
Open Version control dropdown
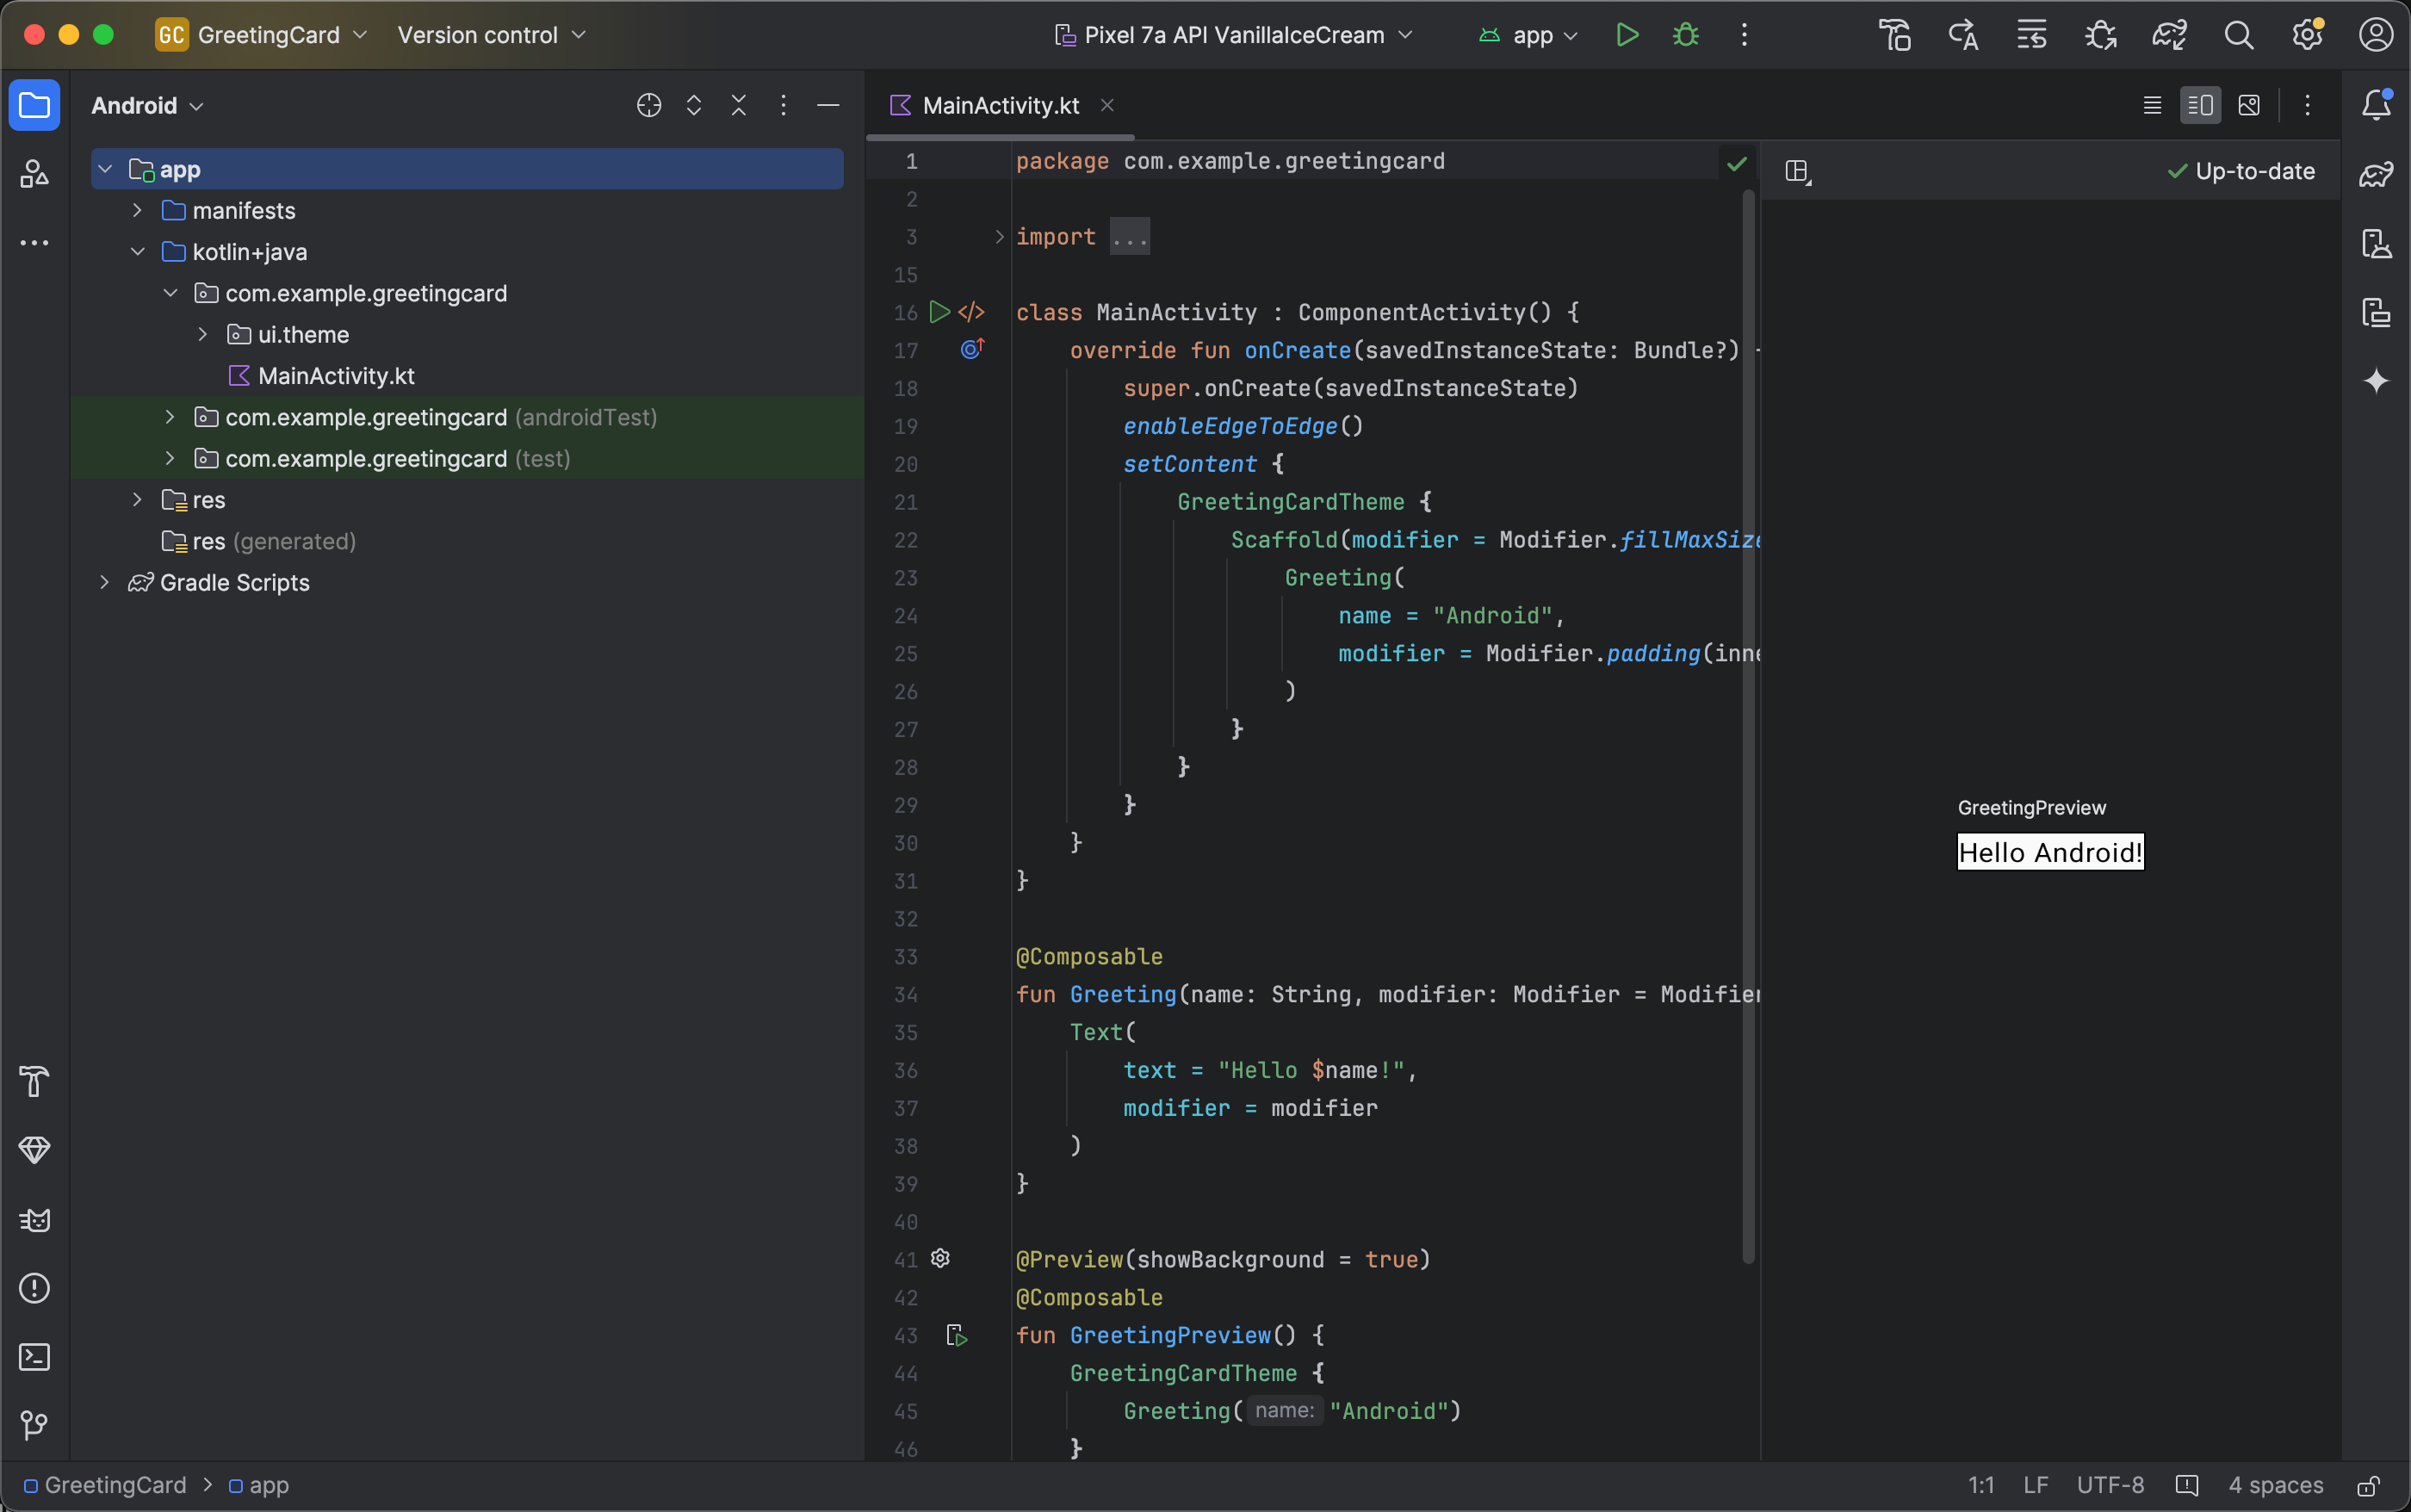coord(491,35)
